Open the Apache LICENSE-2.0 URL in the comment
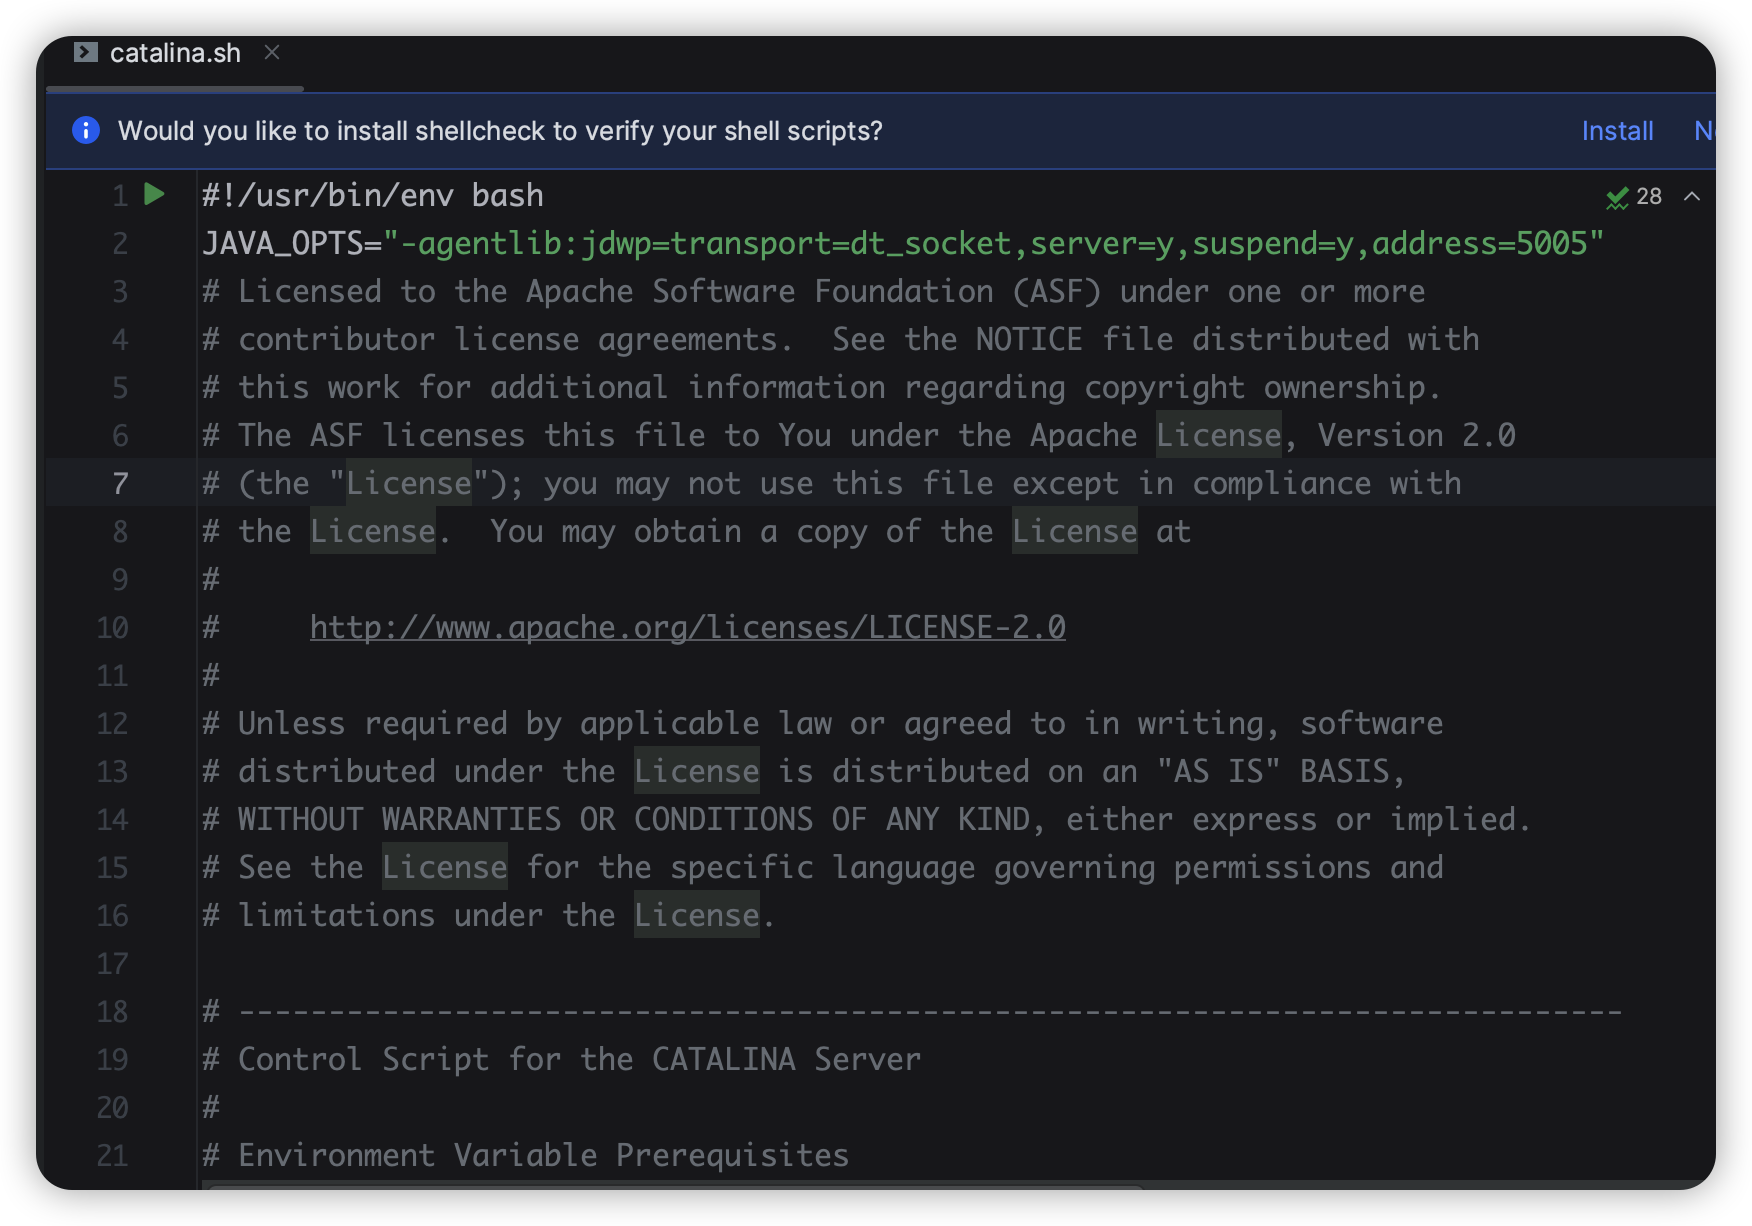 click(x=687, y=627)
